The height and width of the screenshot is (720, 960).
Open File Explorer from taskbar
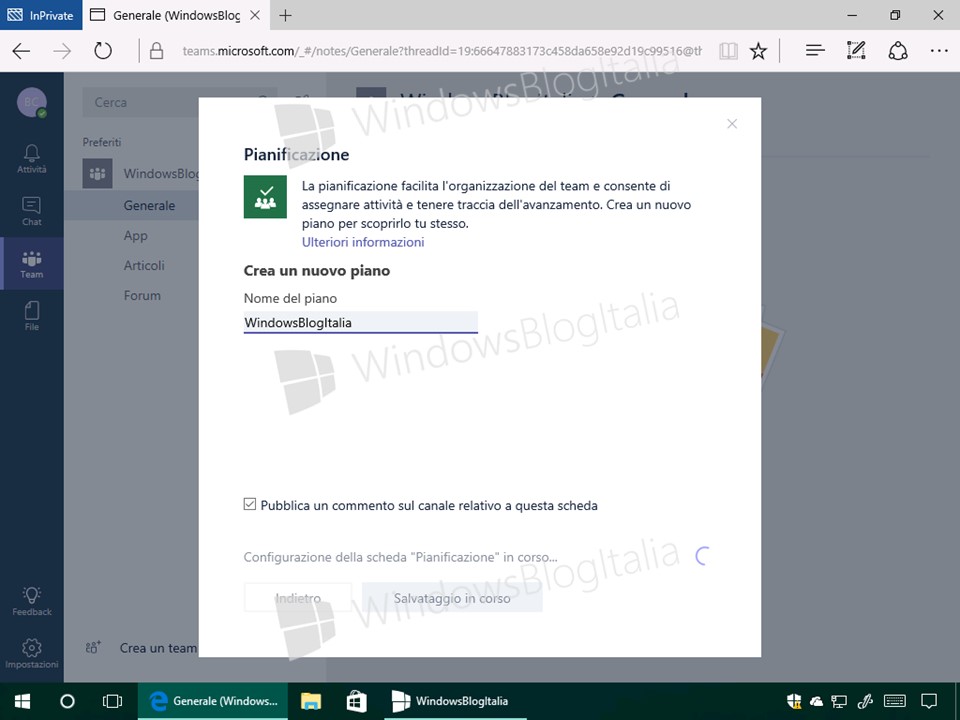pyautogui.click(x=311, y=701)
